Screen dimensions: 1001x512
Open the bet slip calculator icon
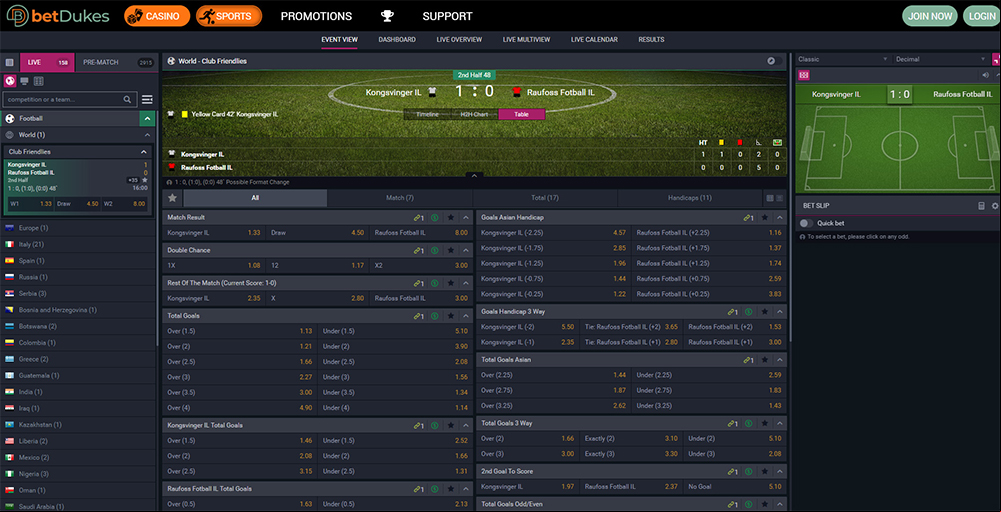coord(982,206)
